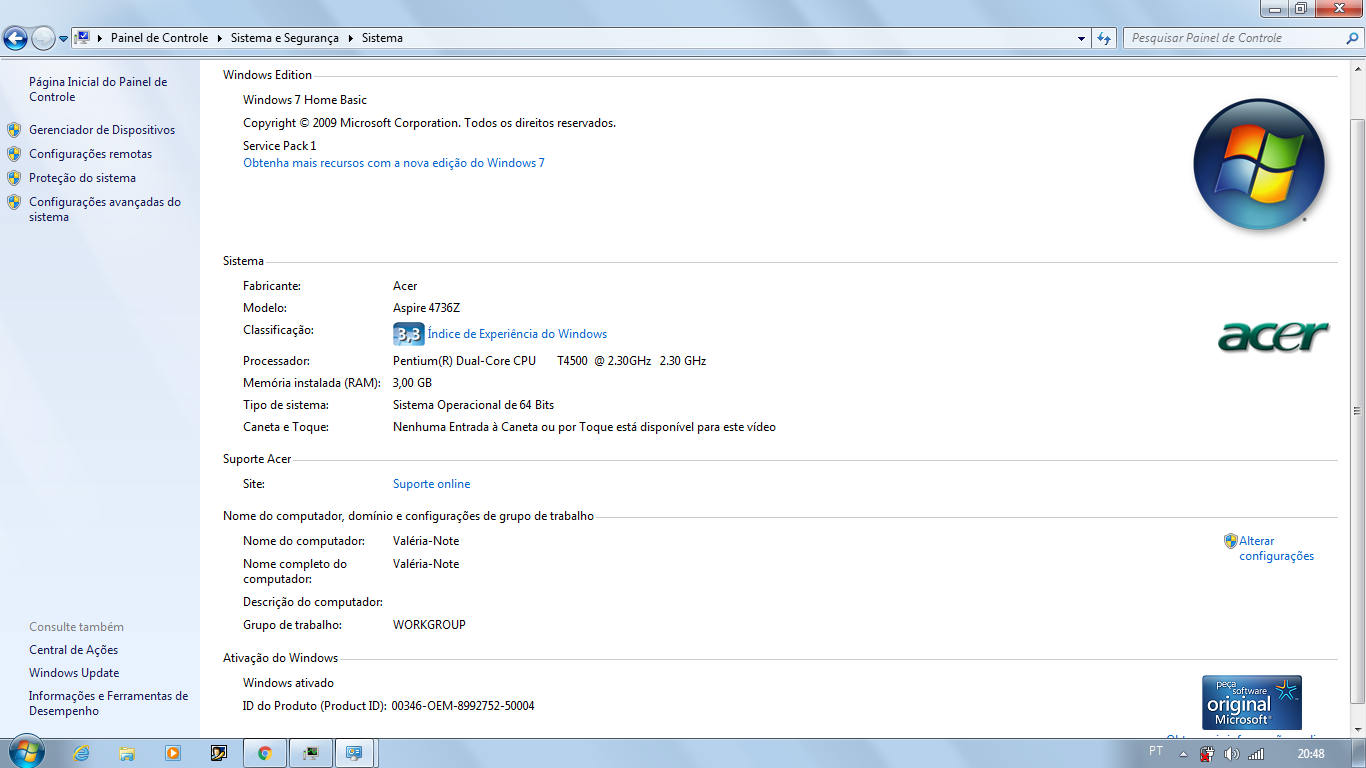Open Windows Explorer folder from taskbar
The height and width of the screenshot is (768, 1366).
(x=127, y=753)
